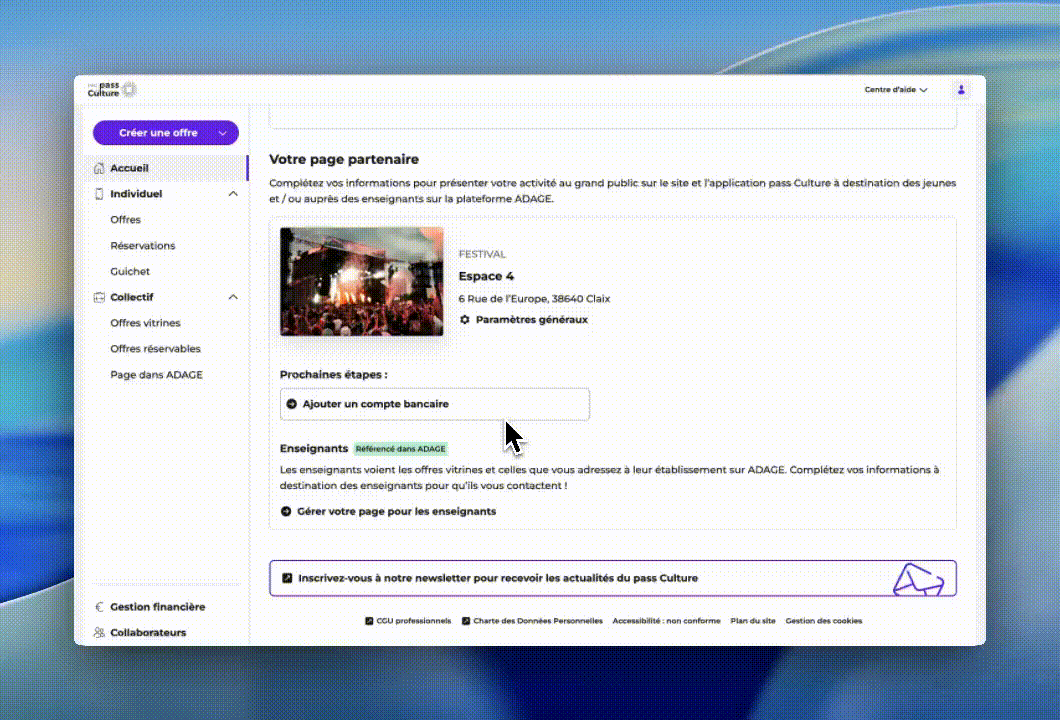
Task: Open the user profile icon
Action: pos(961,89)
